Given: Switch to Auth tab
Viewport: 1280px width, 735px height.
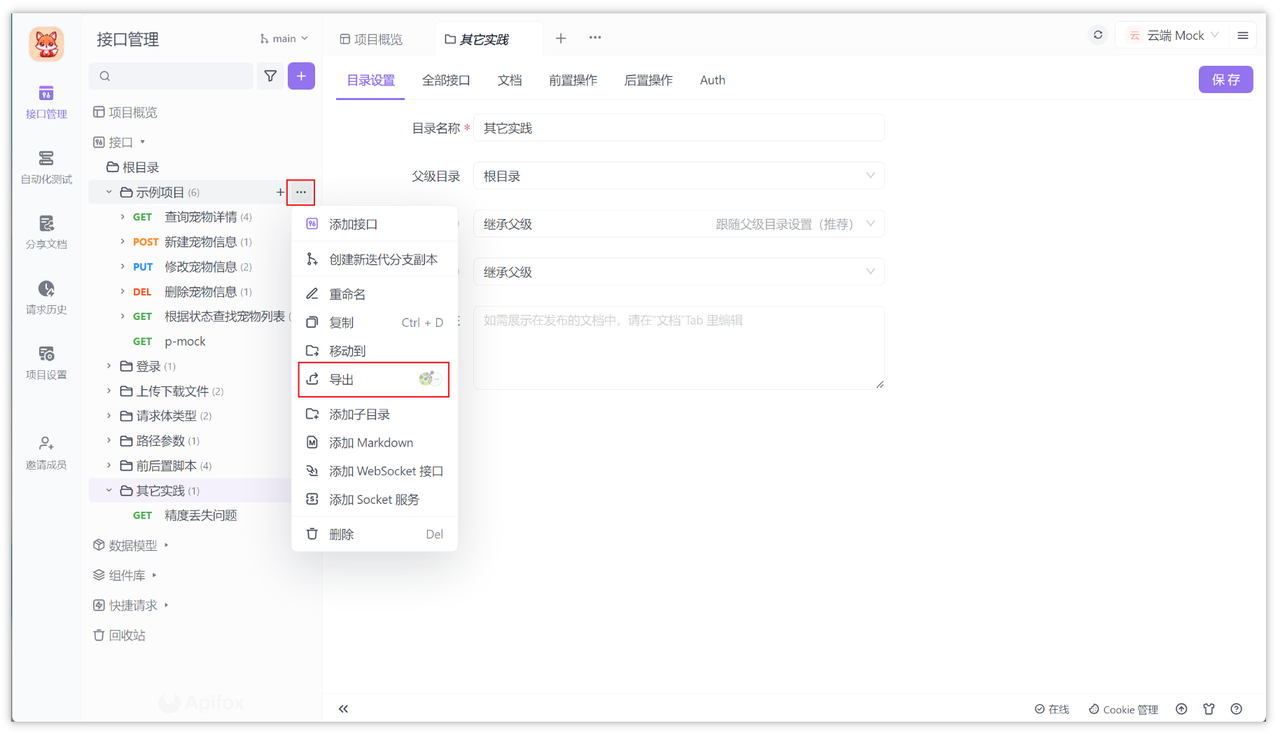Looking at the screenshot, I should (713, 80).
